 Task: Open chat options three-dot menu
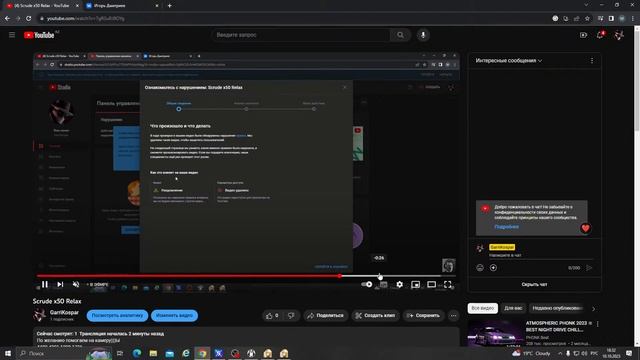point(592,60)
